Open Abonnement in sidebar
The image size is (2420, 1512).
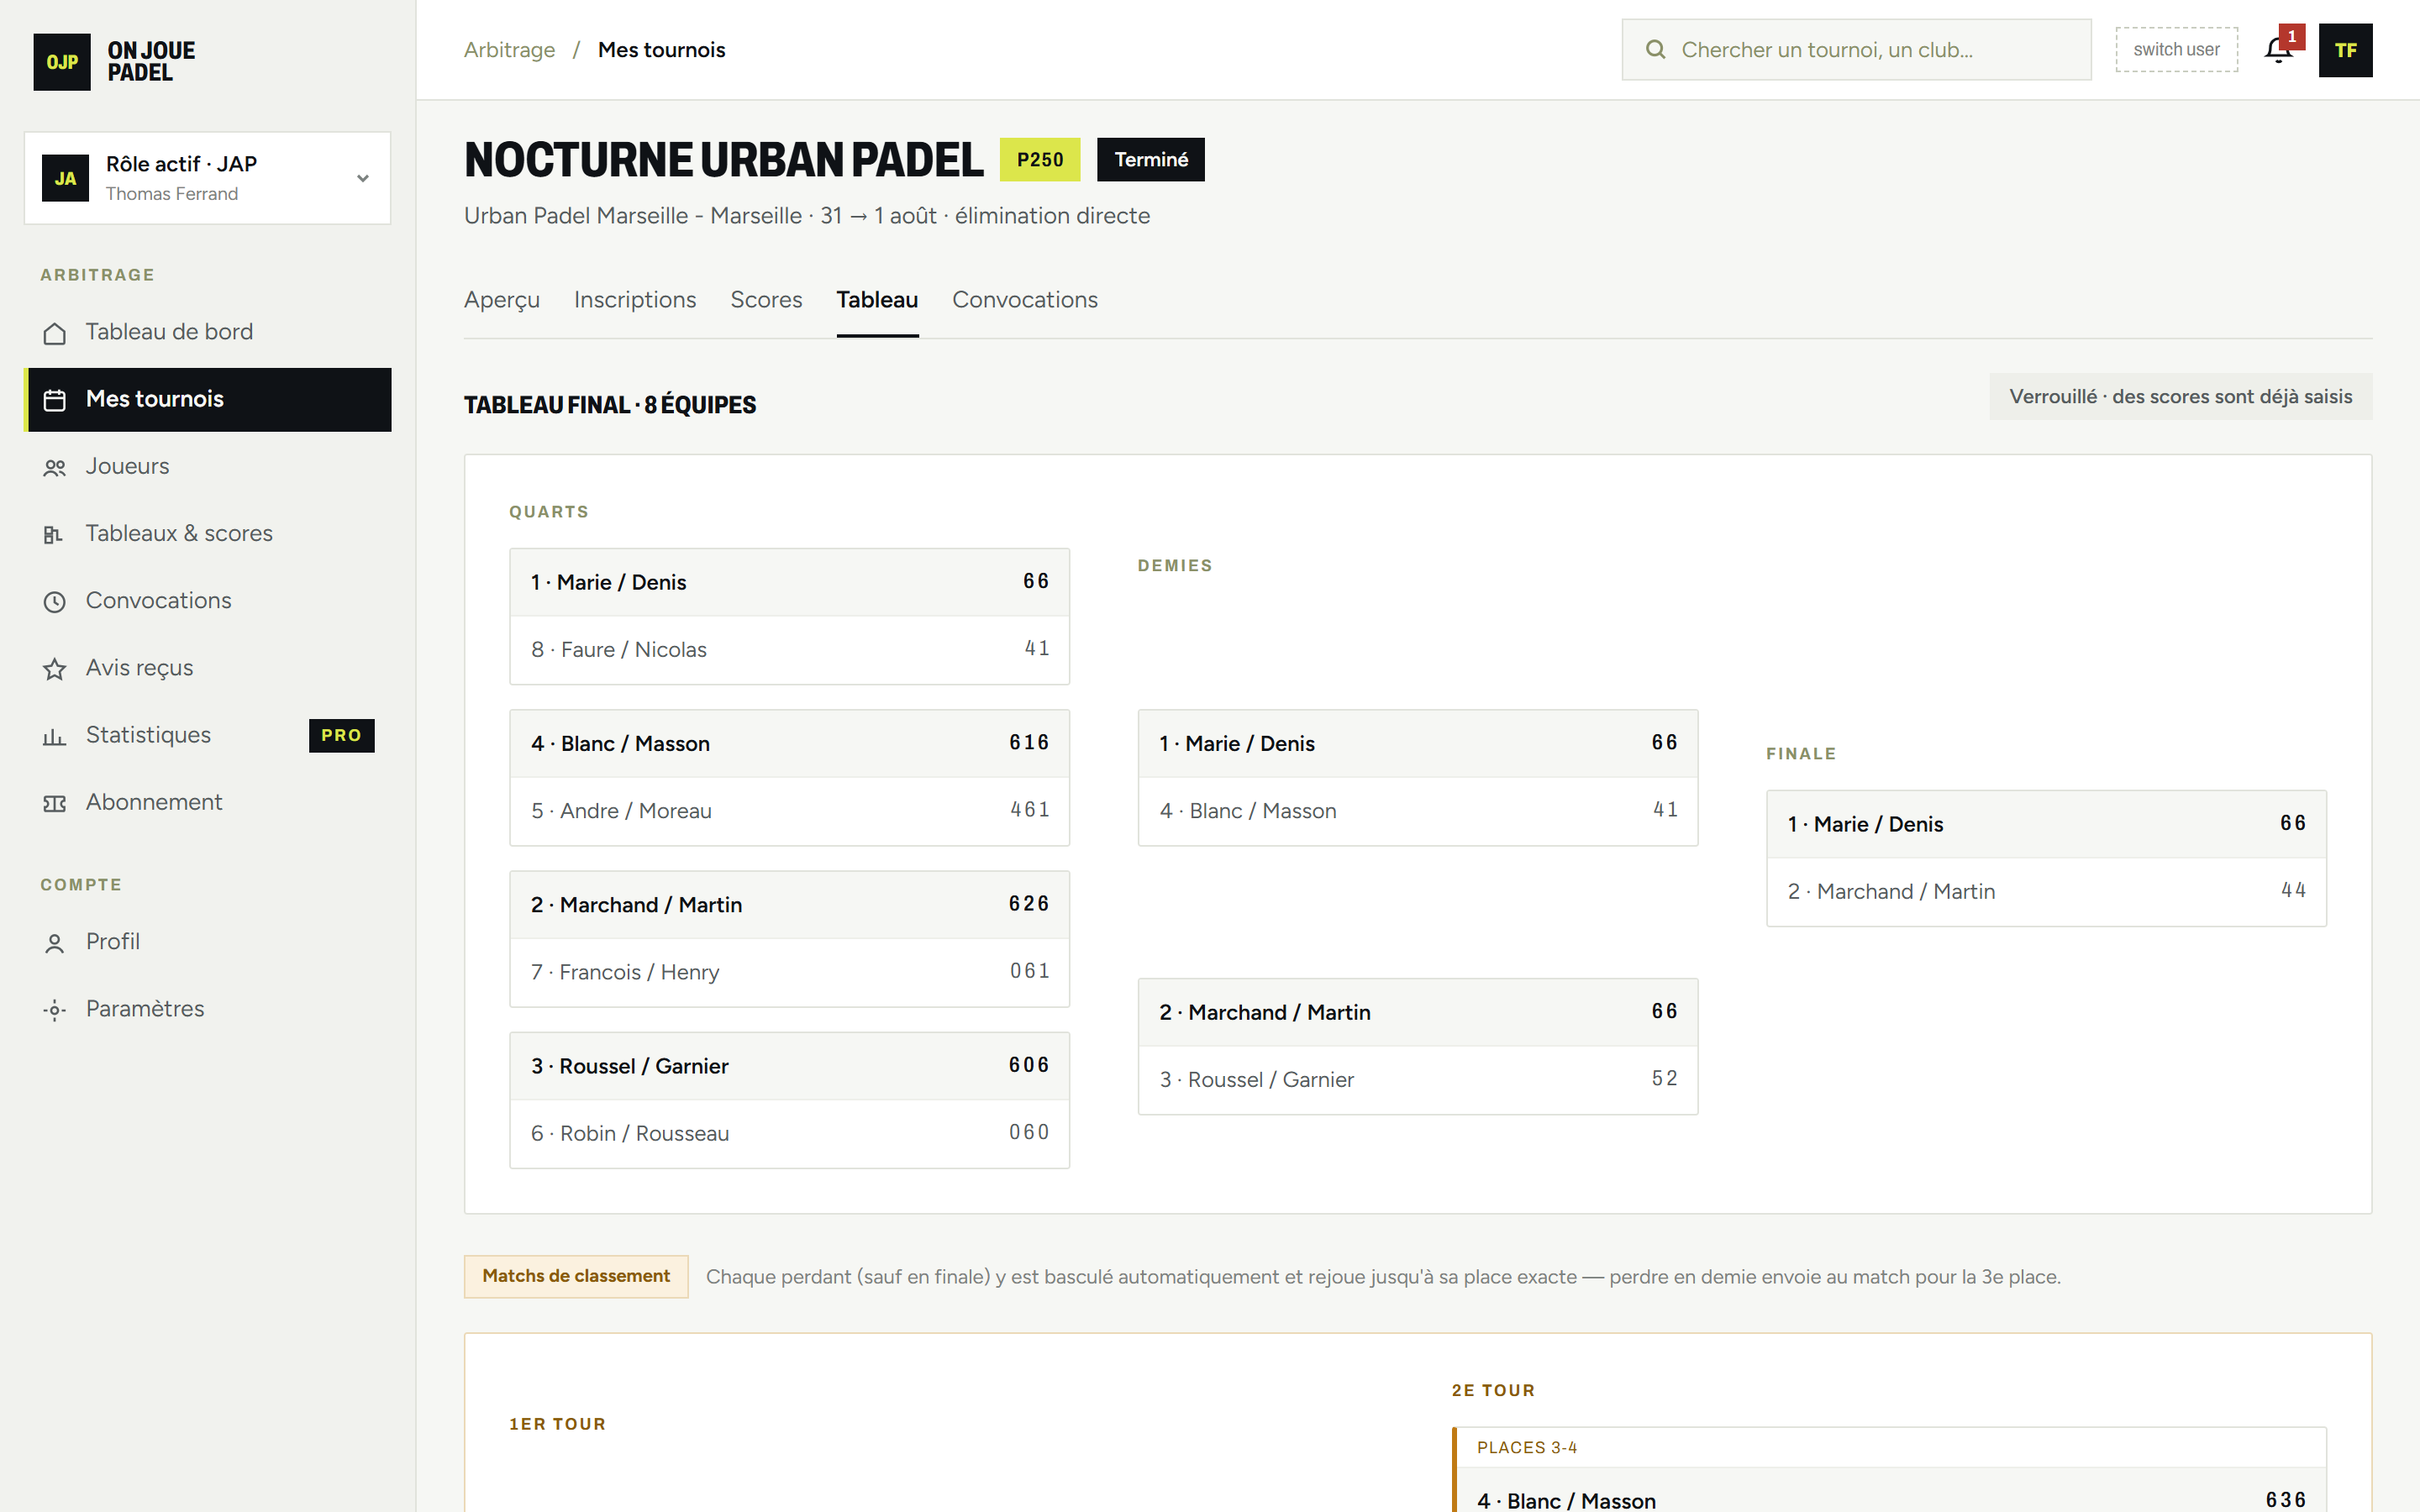click(208, 802)
